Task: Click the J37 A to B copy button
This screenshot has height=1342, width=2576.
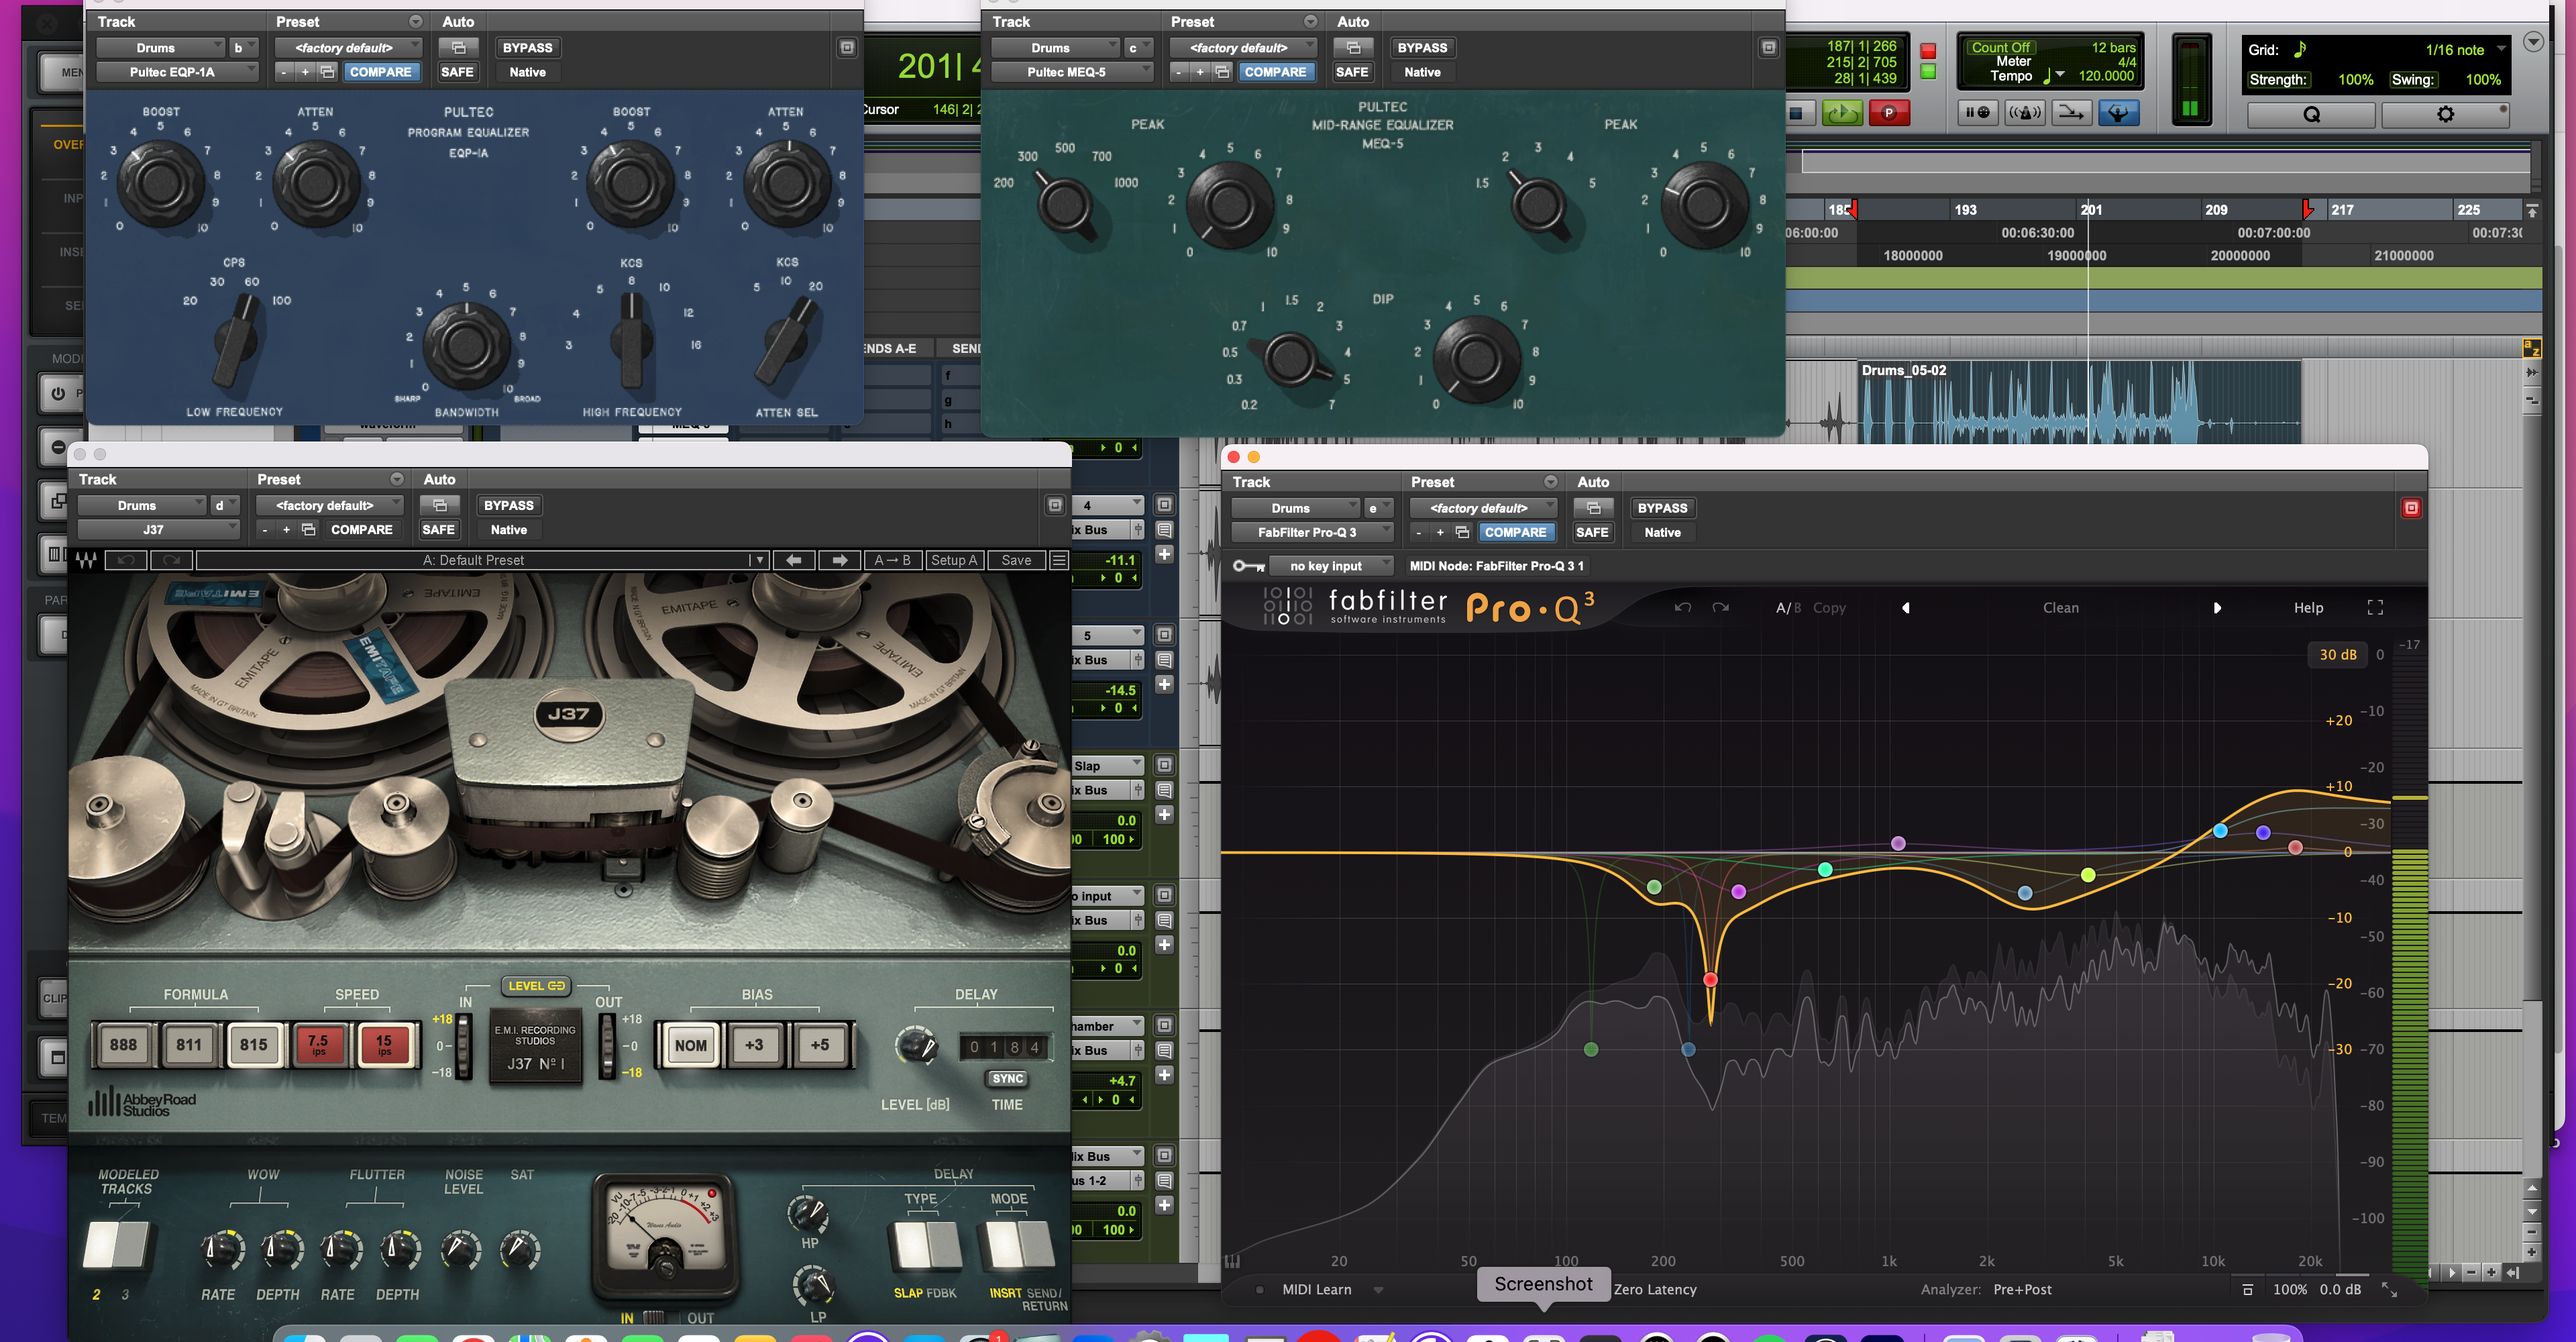Action: pyautogui.click(x=892, y=560)
